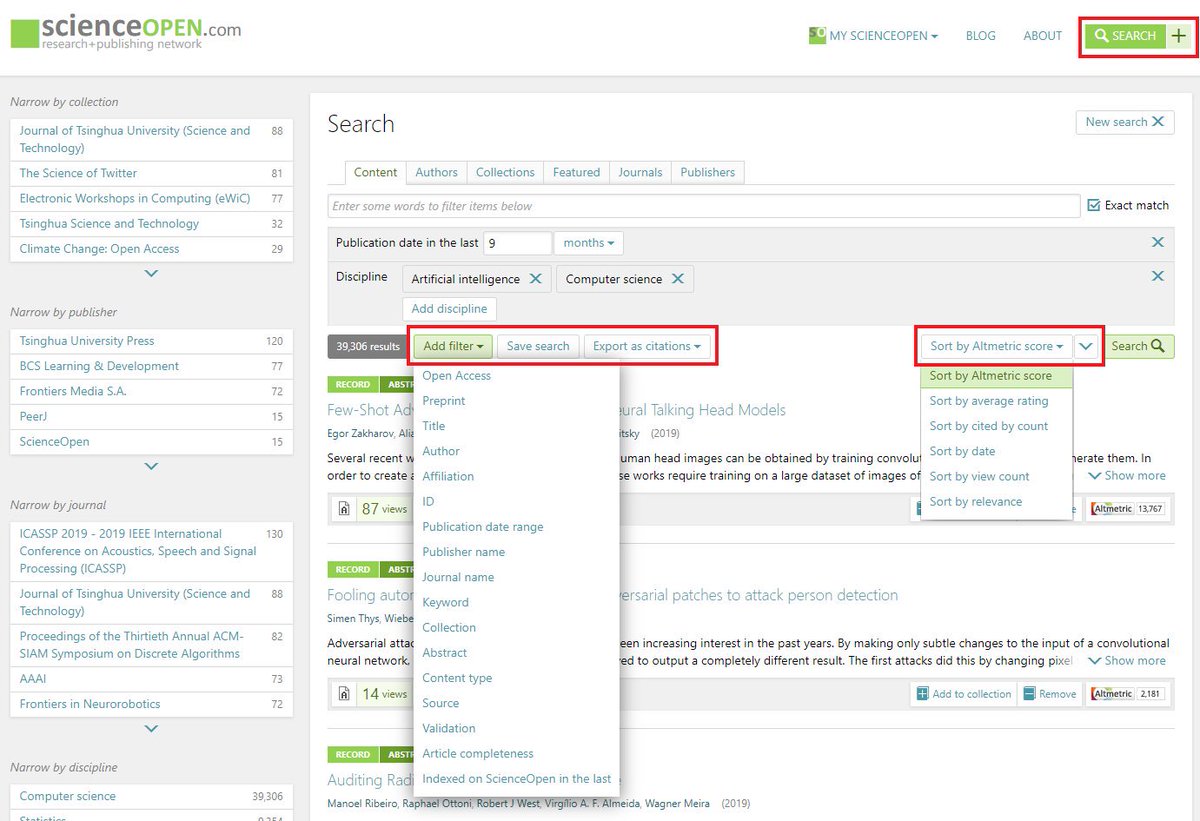Toggle sort direction arrow next to Sort by
Viewport: 1200px width, 821px height.
pos(1087,346)
